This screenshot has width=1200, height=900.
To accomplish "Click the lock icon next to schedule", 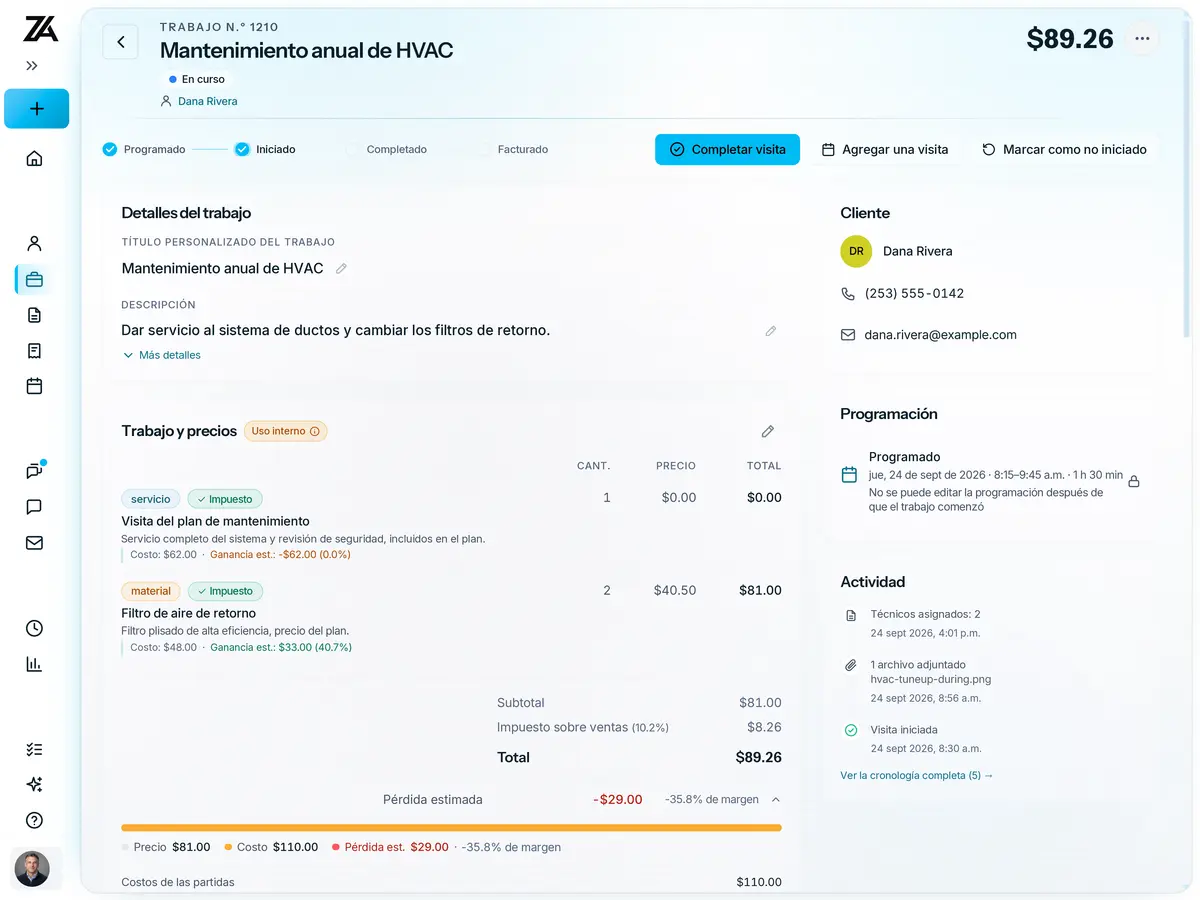I will pyautogui.click(x=1134, y=481).
